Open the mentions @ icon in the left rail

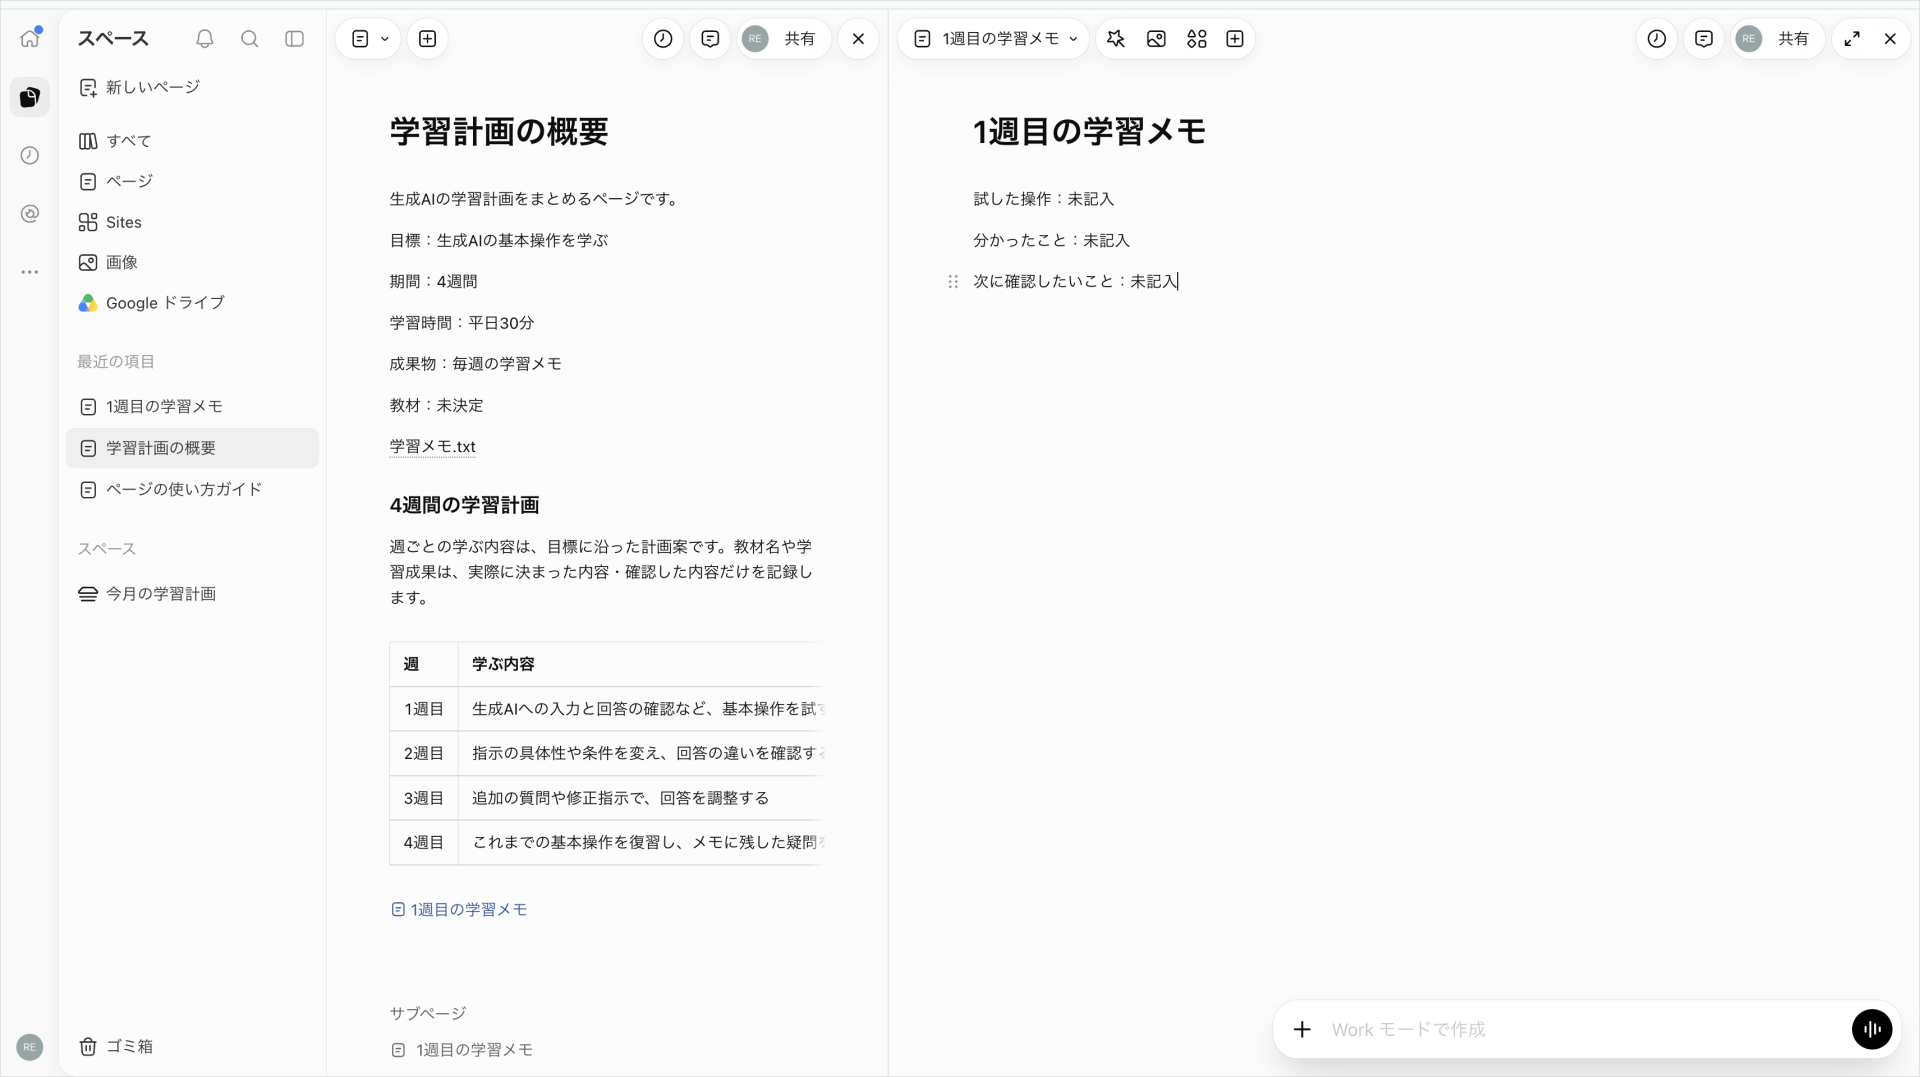point(30,213)
